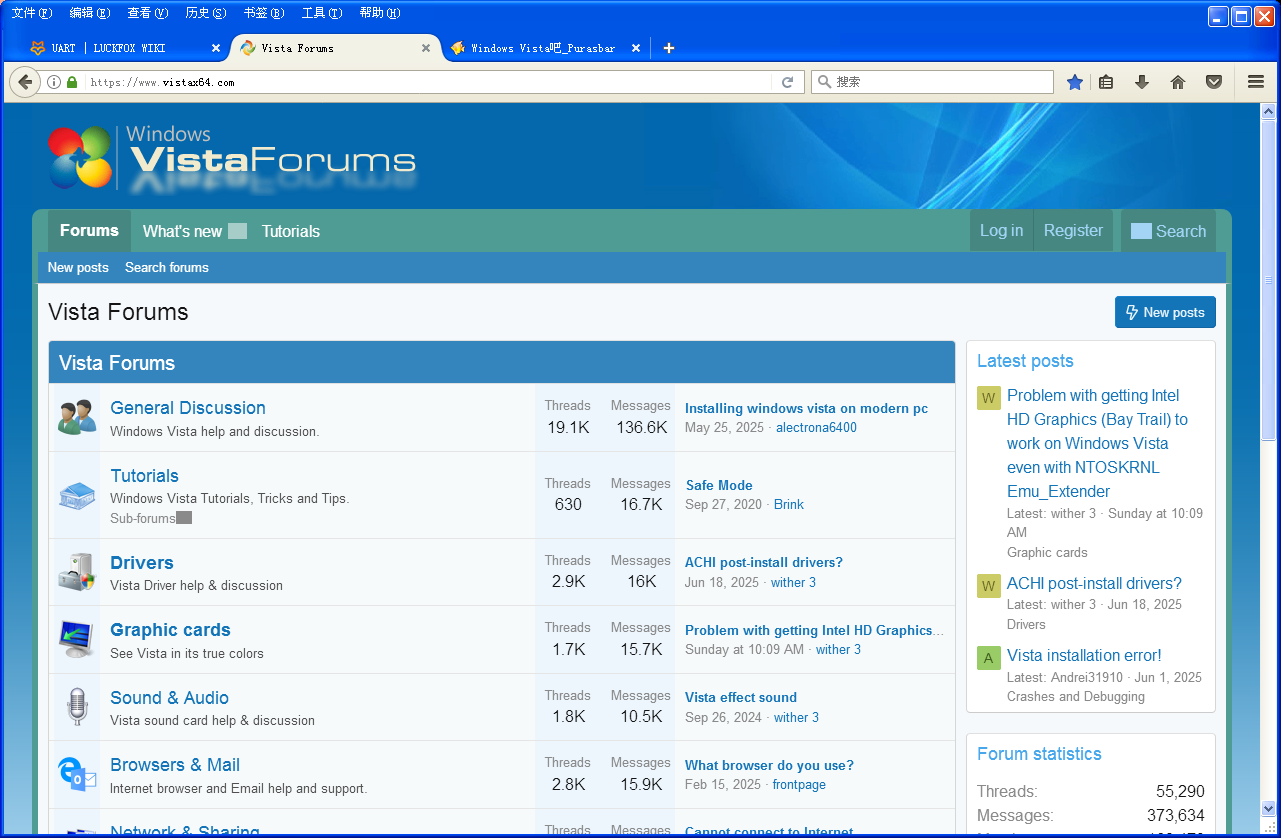
Task: Open thread Installing windows vista on modern pc
Action: click(x=806, y=408)
